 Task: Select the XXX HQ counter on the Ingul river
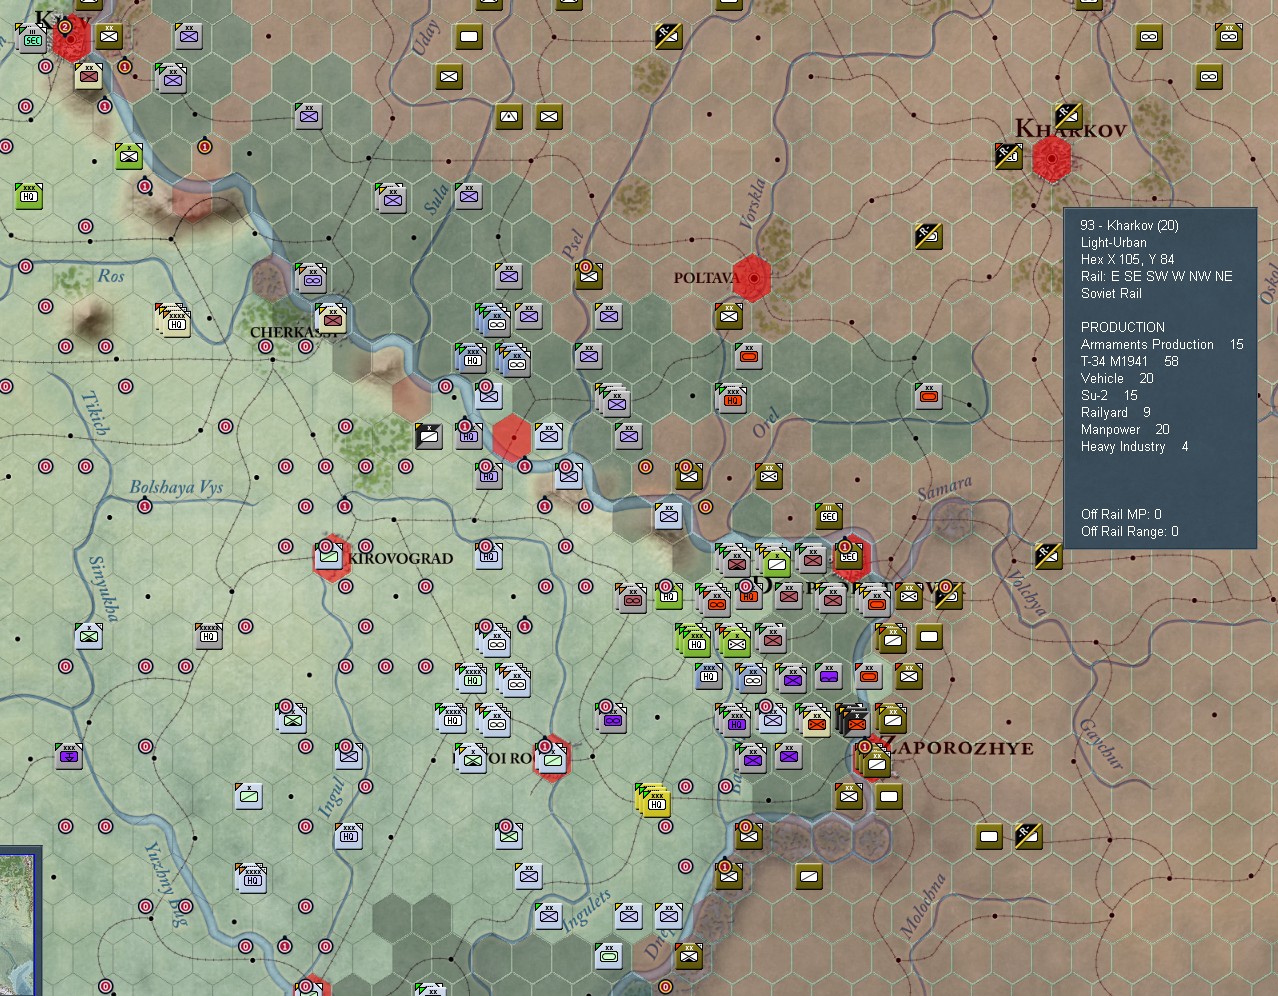348,836
